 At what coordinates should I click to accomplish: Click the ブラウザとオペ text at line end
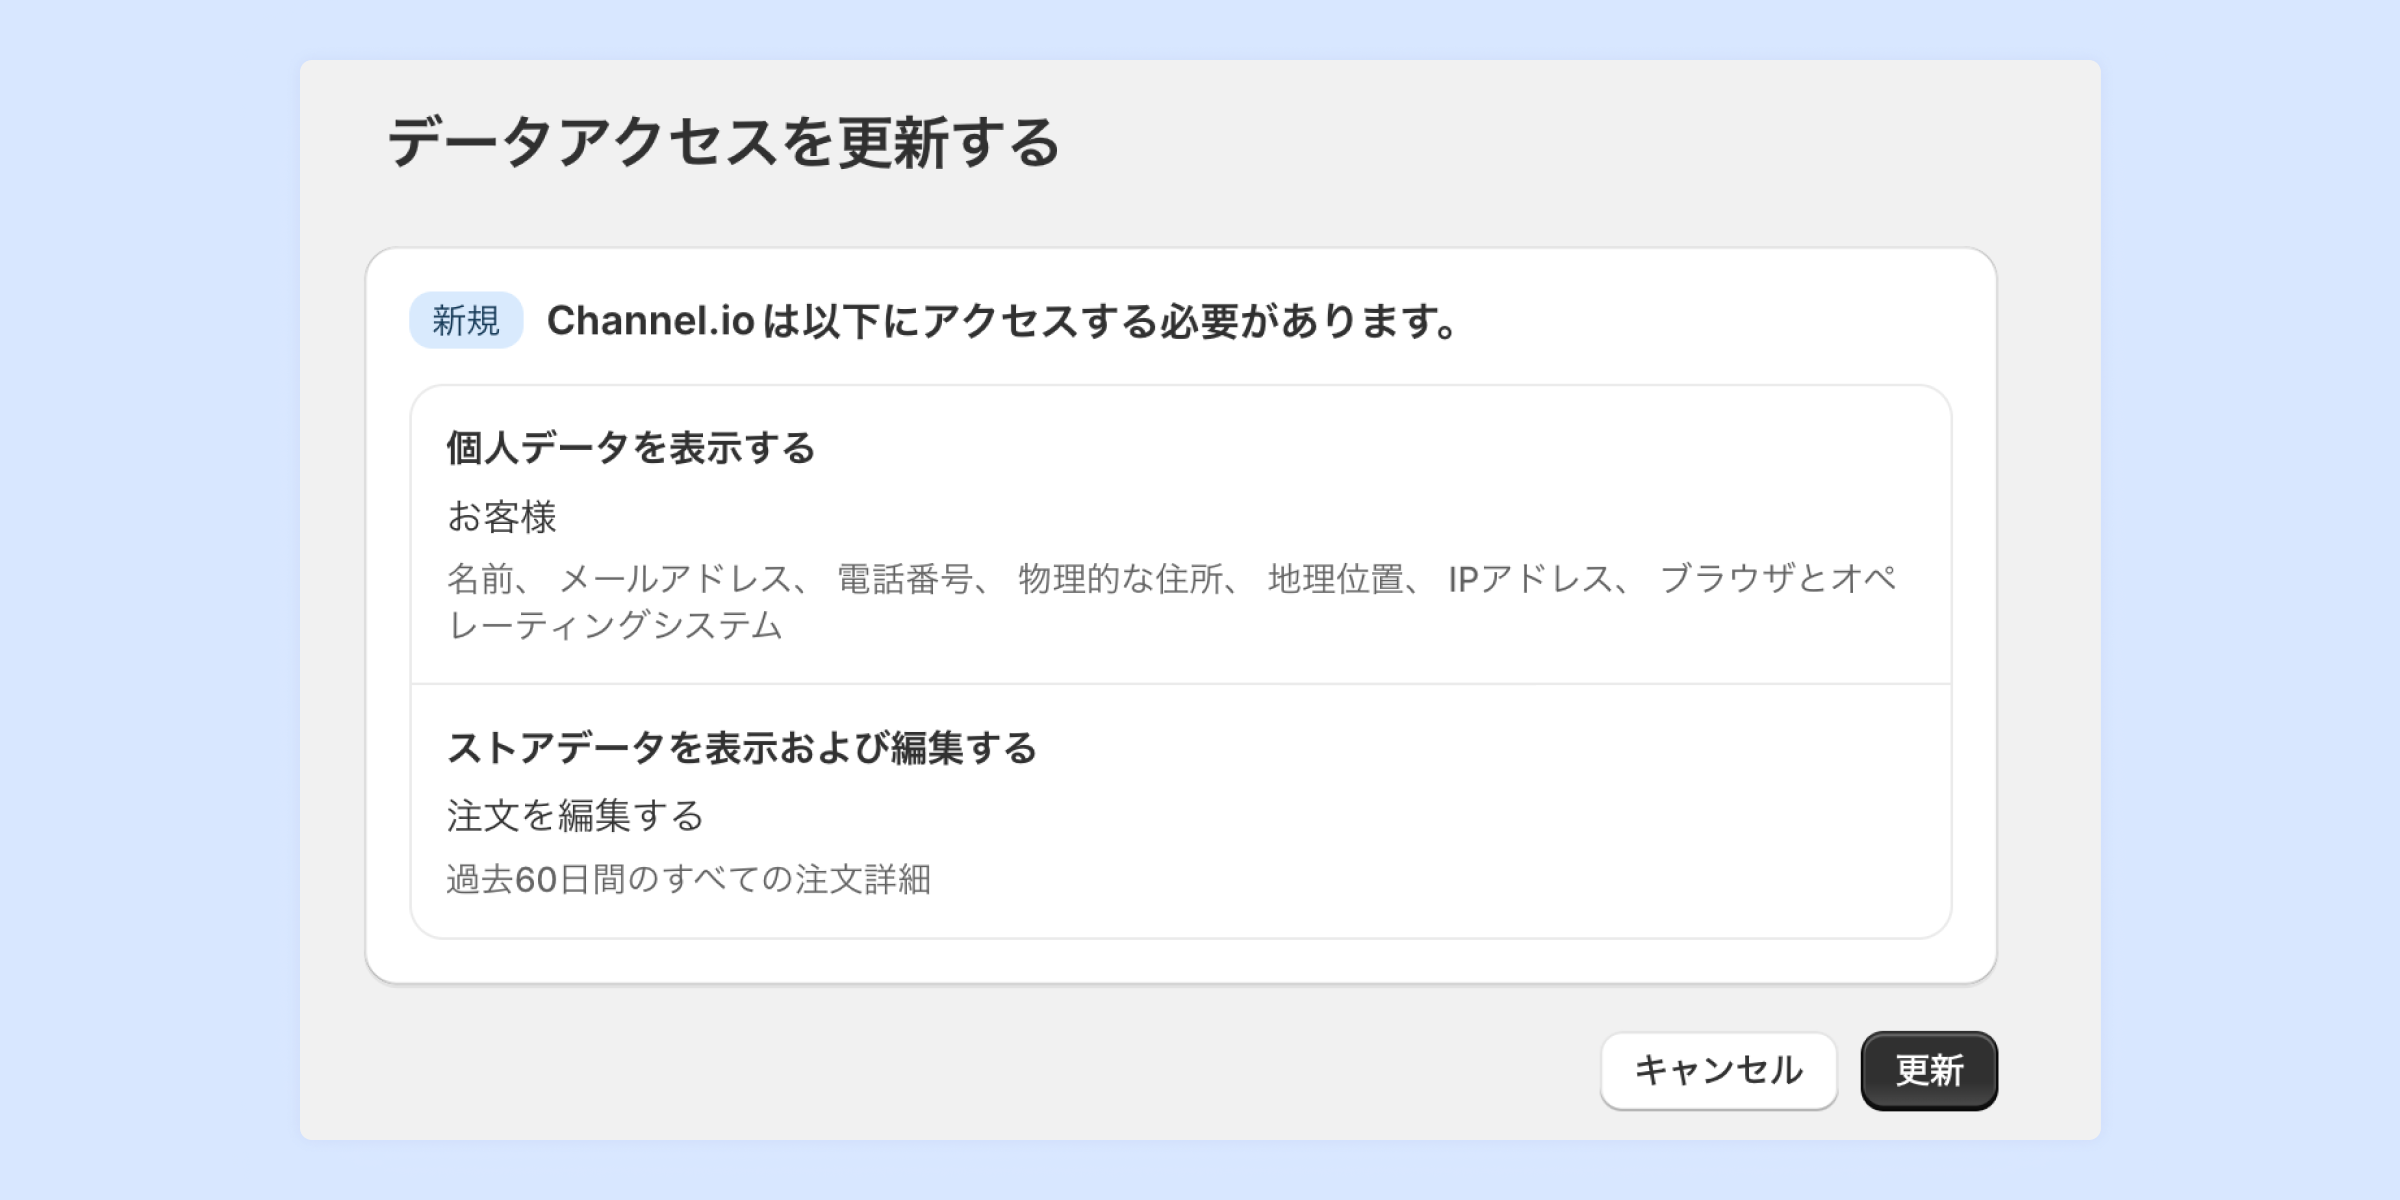click(1778, 579)
